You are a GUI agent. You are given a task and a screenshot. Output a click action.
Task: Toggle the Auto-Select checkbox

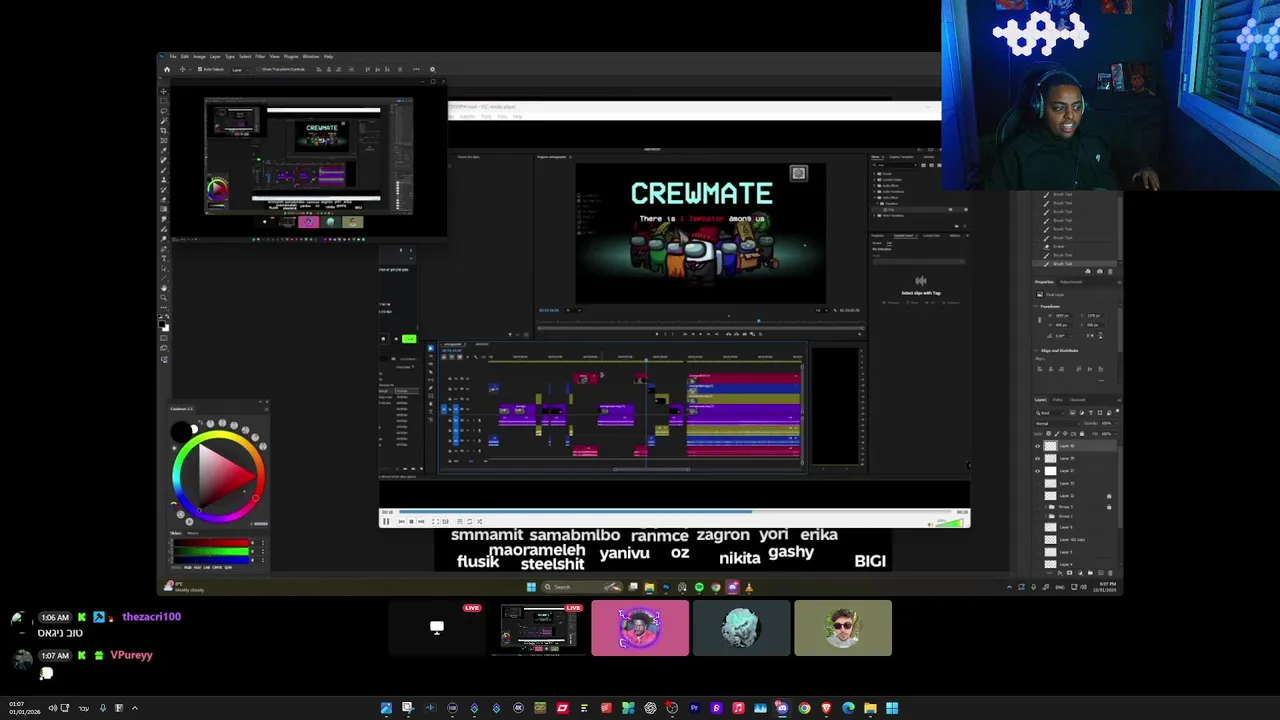pos(200,69)
